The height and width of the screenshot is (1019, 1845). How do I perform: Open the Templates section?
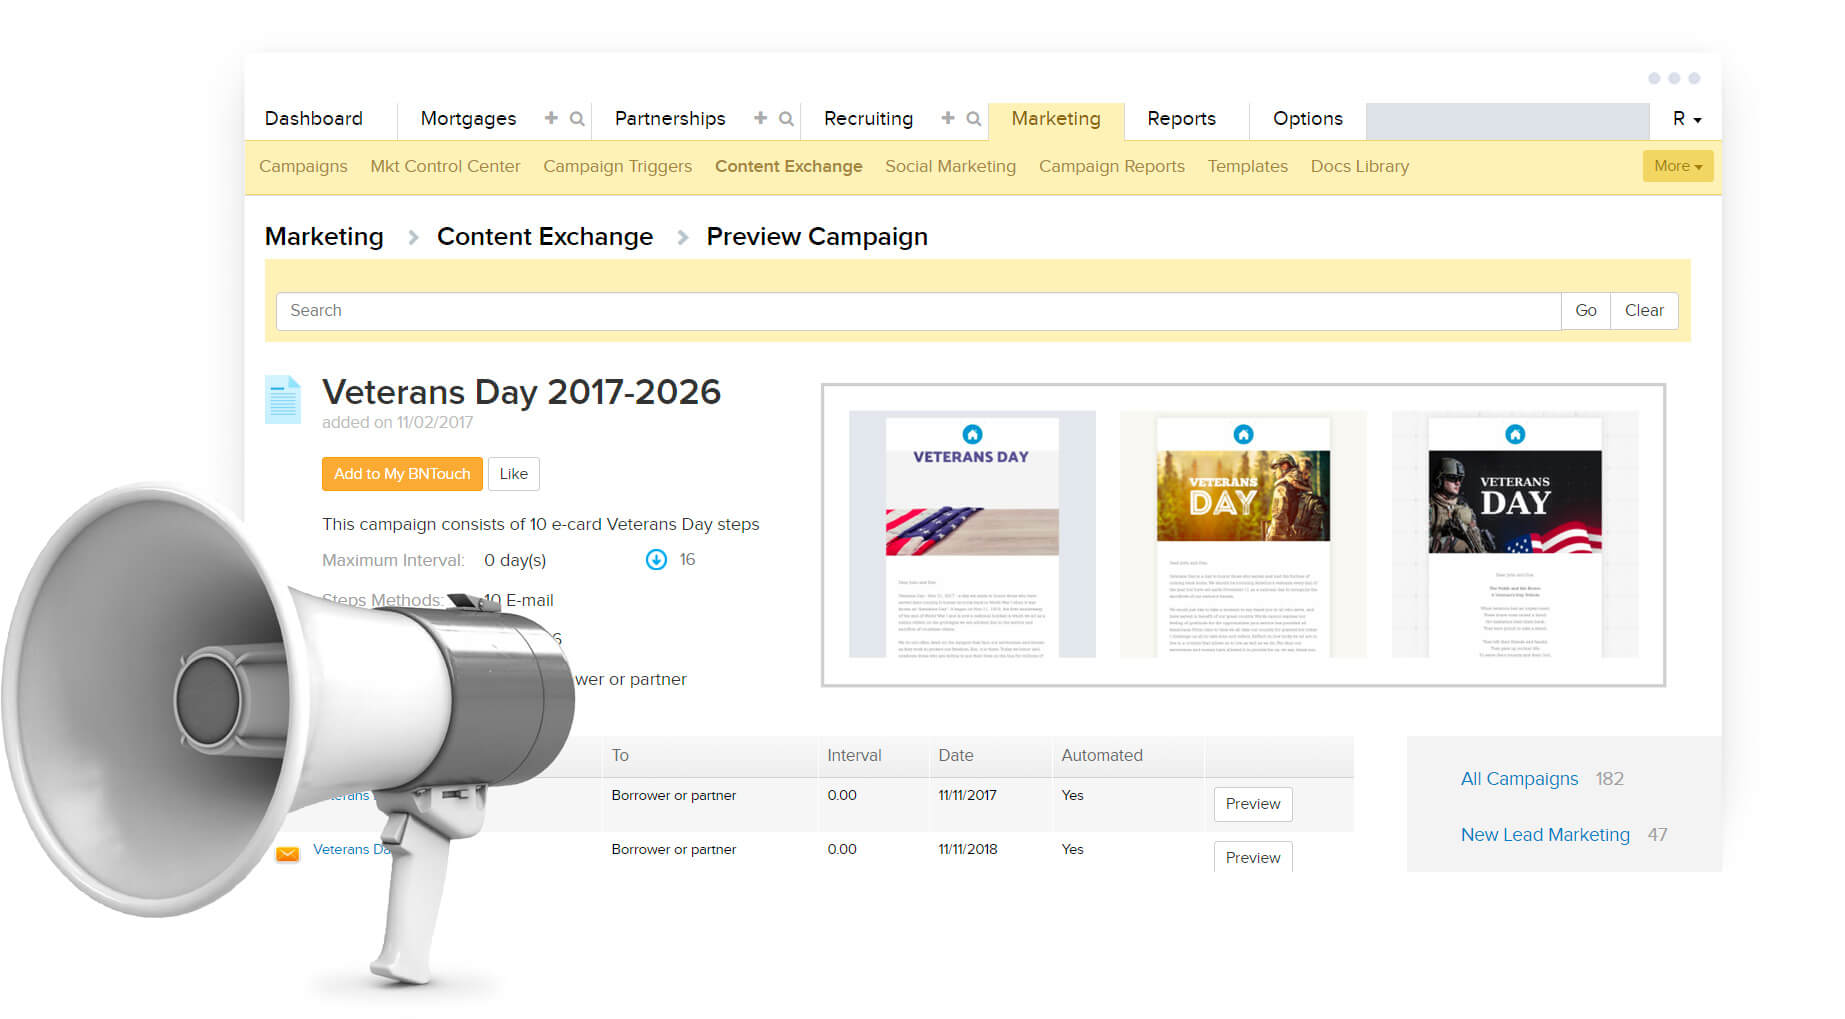tap(1247, 166)
